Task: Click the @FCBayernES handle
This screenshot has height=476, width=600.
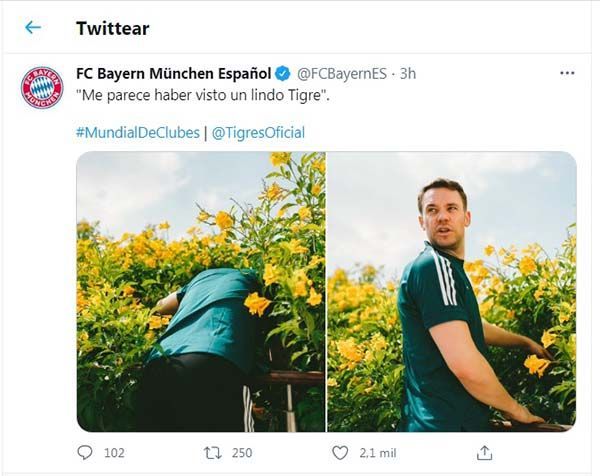Action: (341, 73)
